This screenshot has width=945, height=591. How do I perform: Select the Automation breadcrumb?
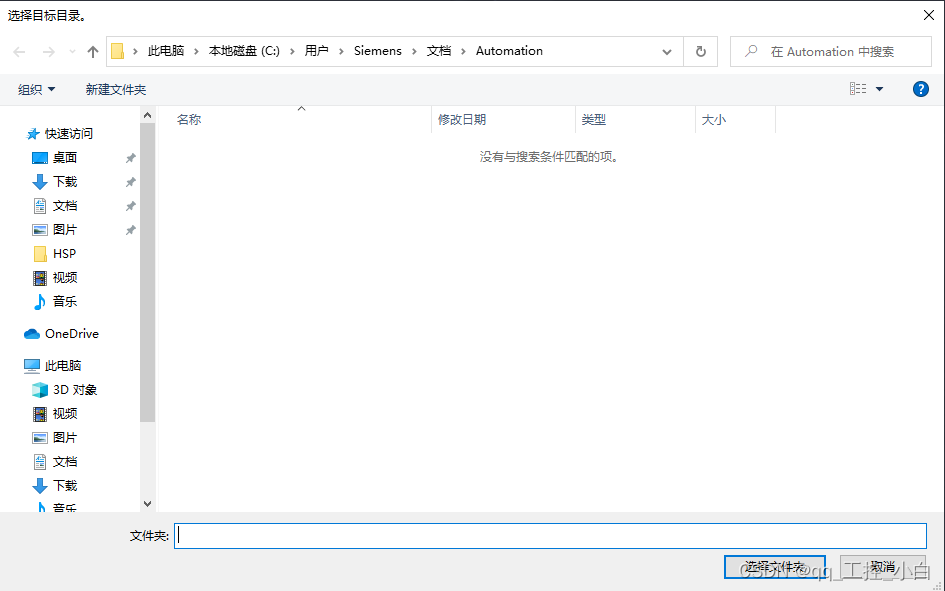point(509,51)
